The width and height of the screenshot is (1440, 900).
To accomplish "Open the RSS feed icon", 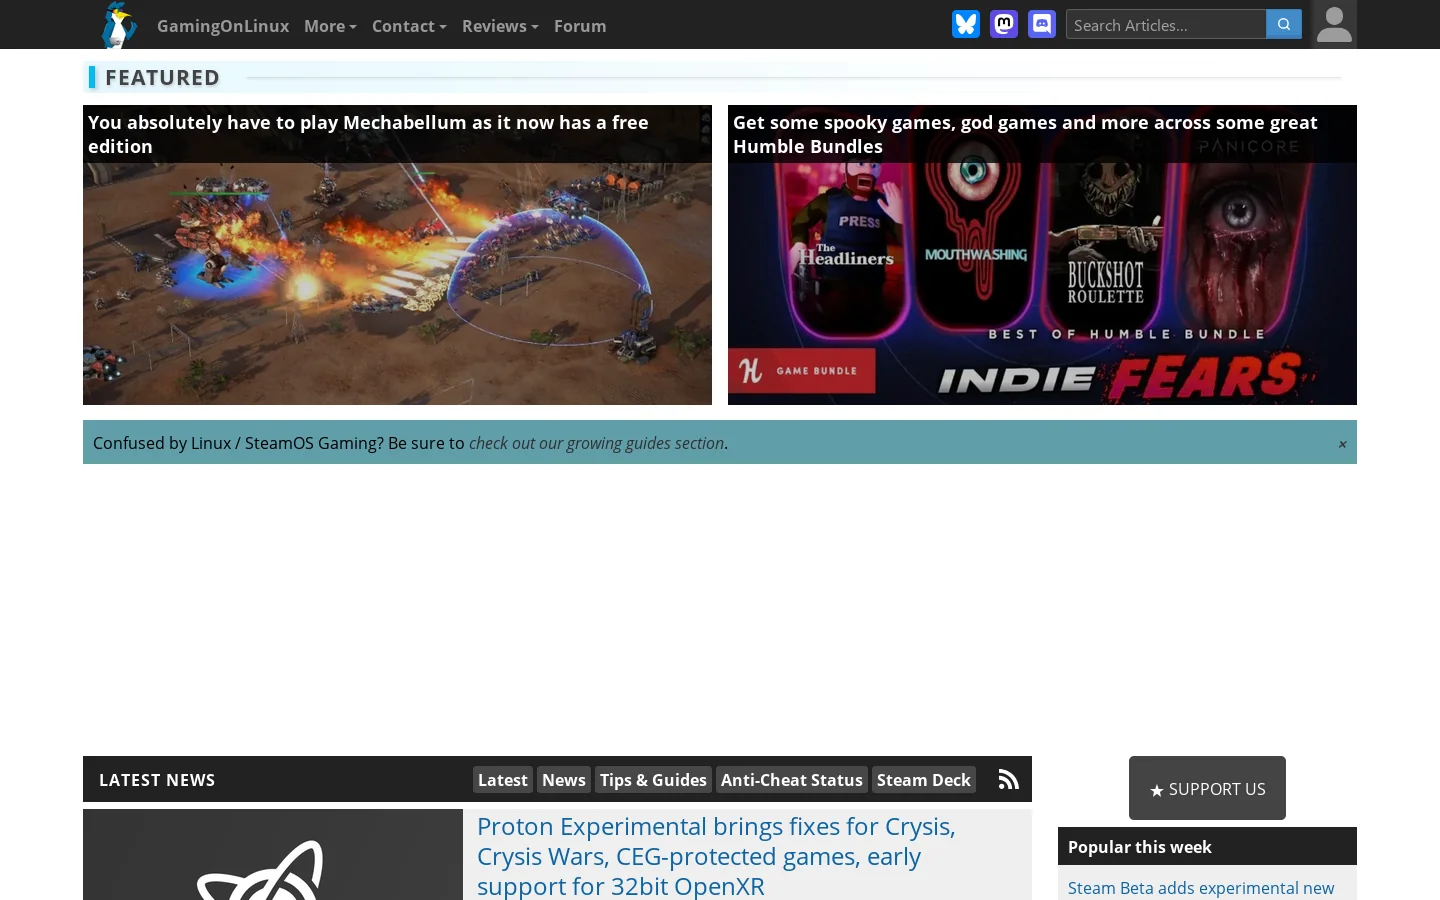I will (1009, 779).
